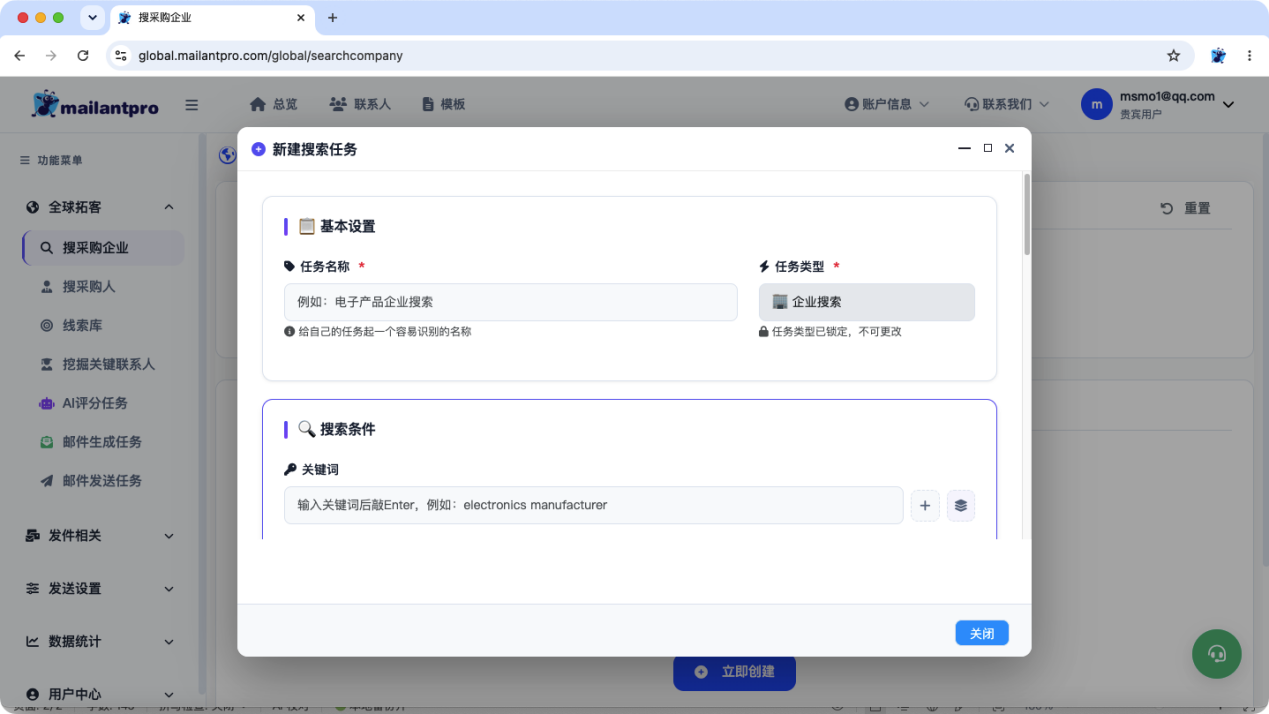The height and width of the screenshot is (714, 1269).
Task: Open 总览 home tab
Action: pos(274,104)
